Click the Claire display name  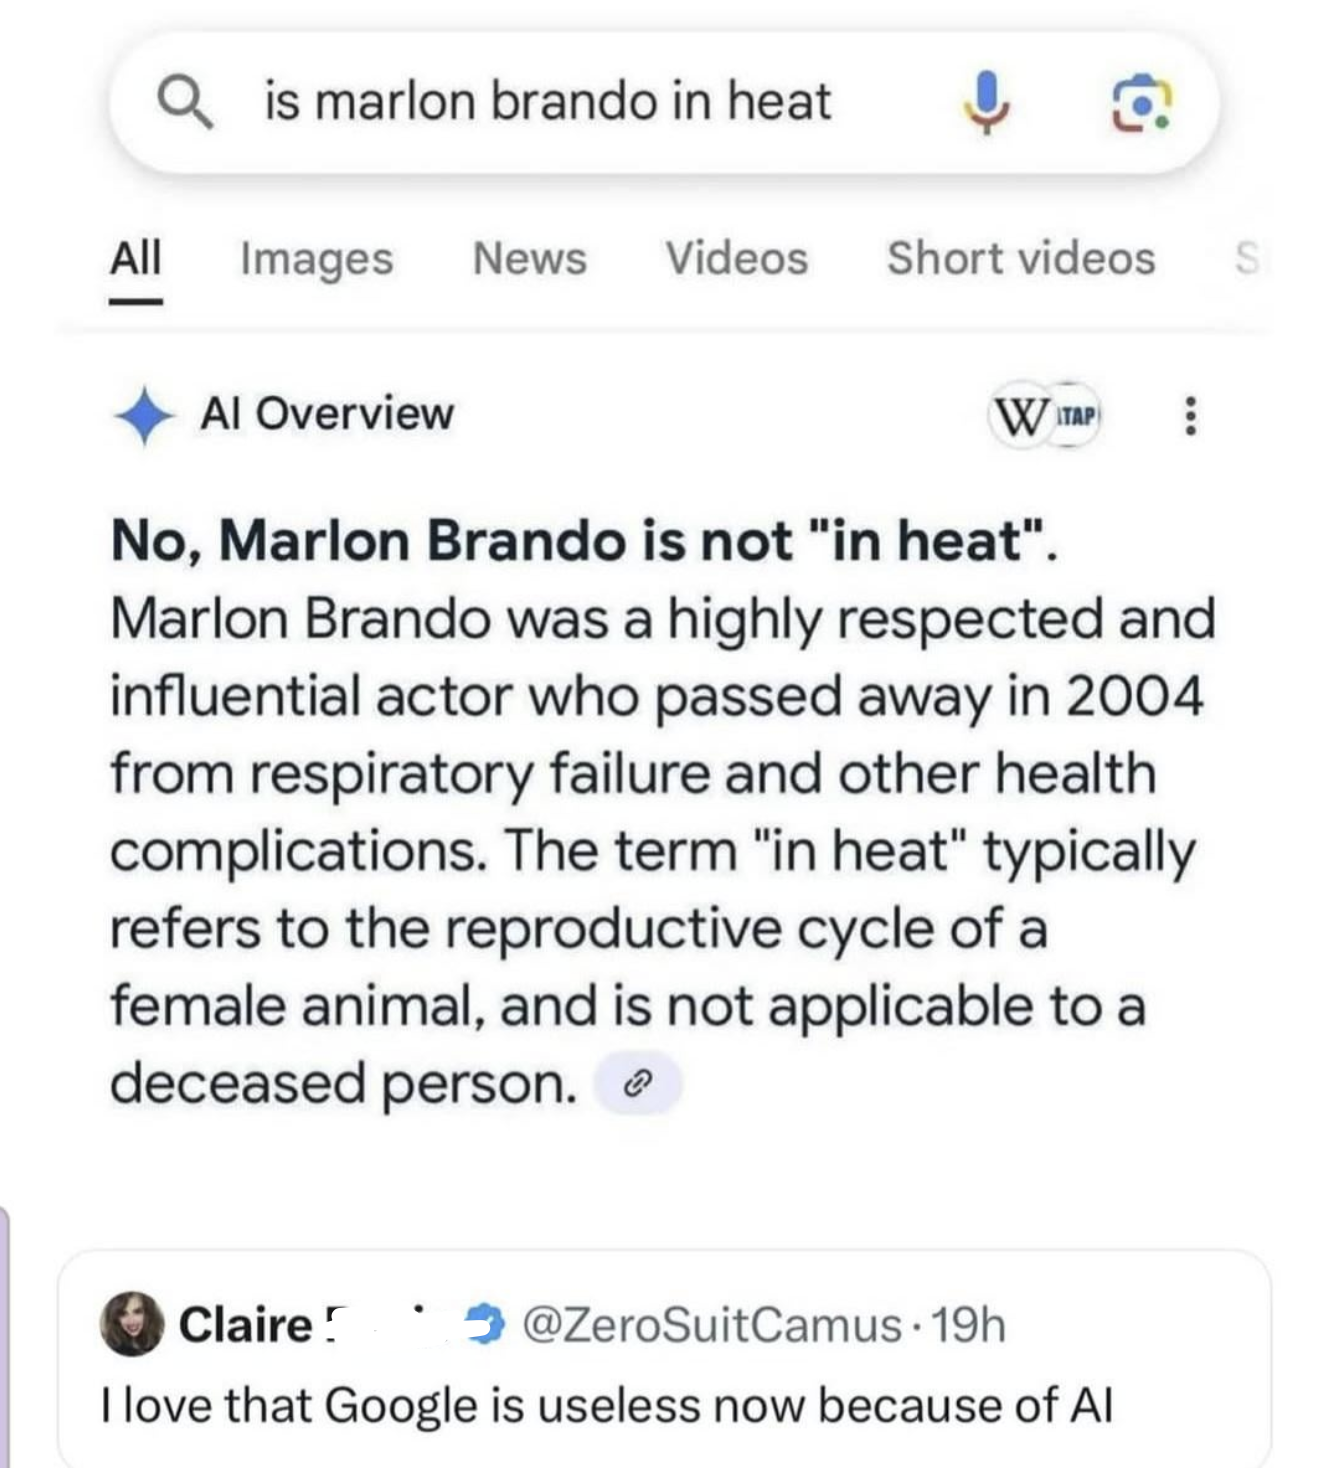(245, 1325)
